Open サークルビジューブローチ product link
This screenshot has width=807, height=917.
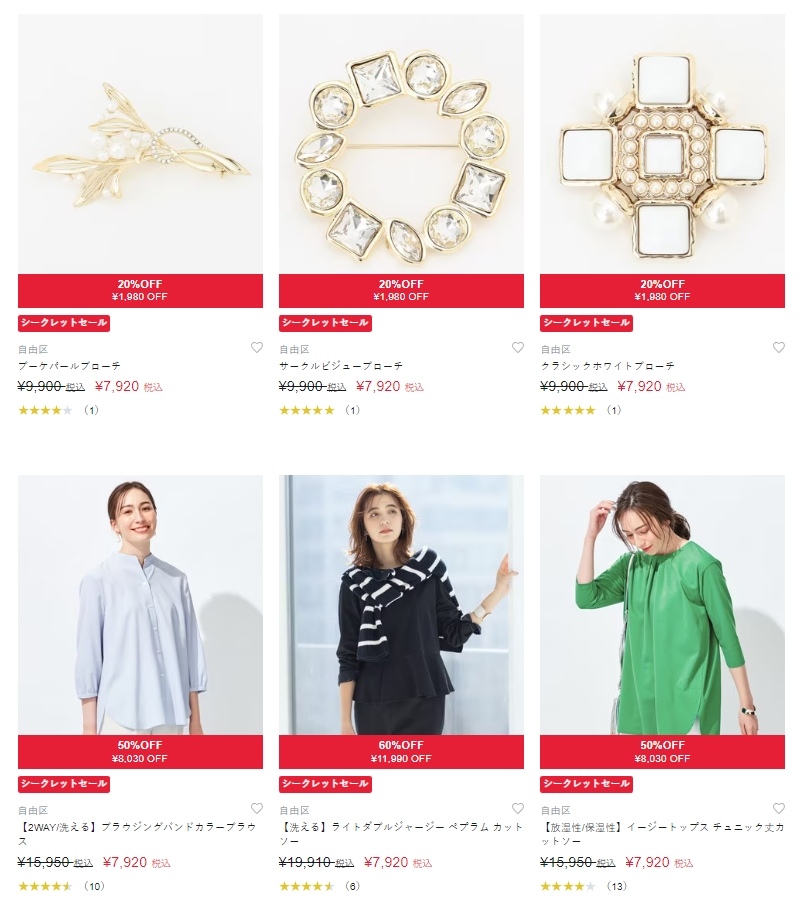tap(341, 366)
